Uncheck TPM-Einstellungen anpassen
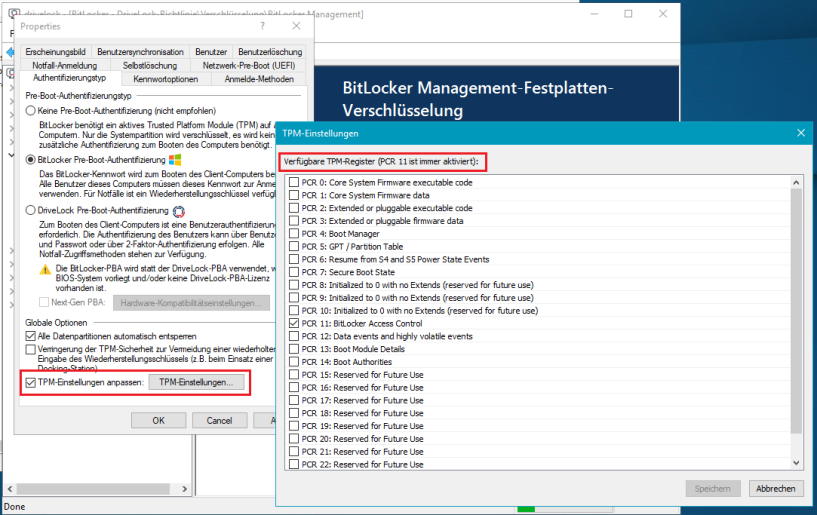Screen dimensions: 817x515 [31, 383]
